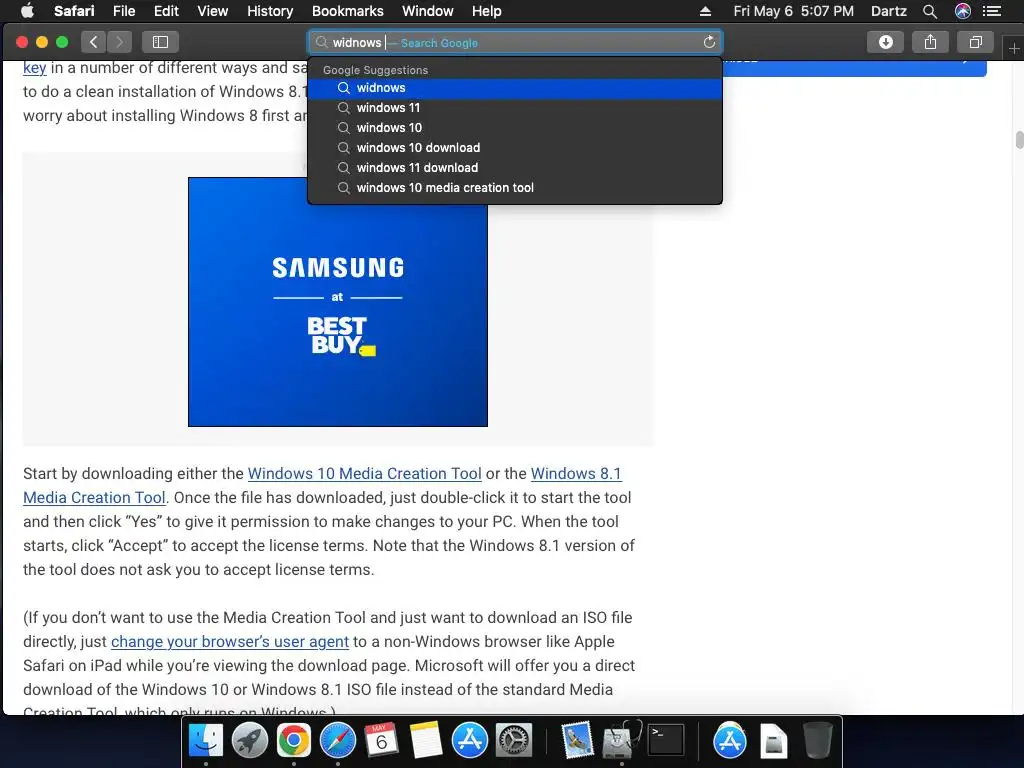
Task: Show all tabs overview button
Action: (x=976, y=42)
